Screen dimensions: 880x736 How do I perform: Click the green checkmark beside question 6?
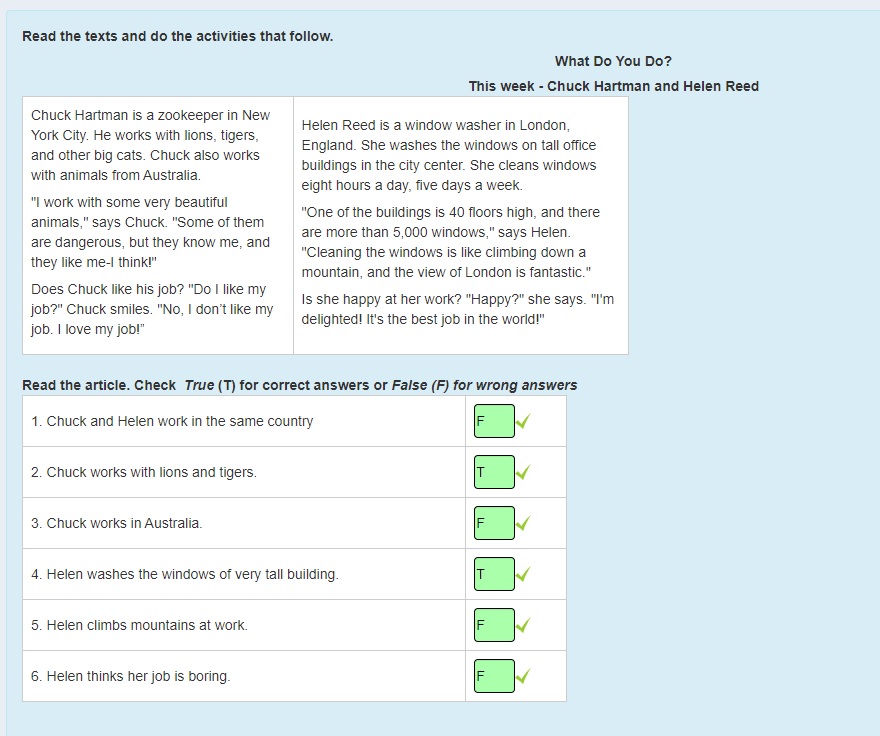[x=523, y=676]
